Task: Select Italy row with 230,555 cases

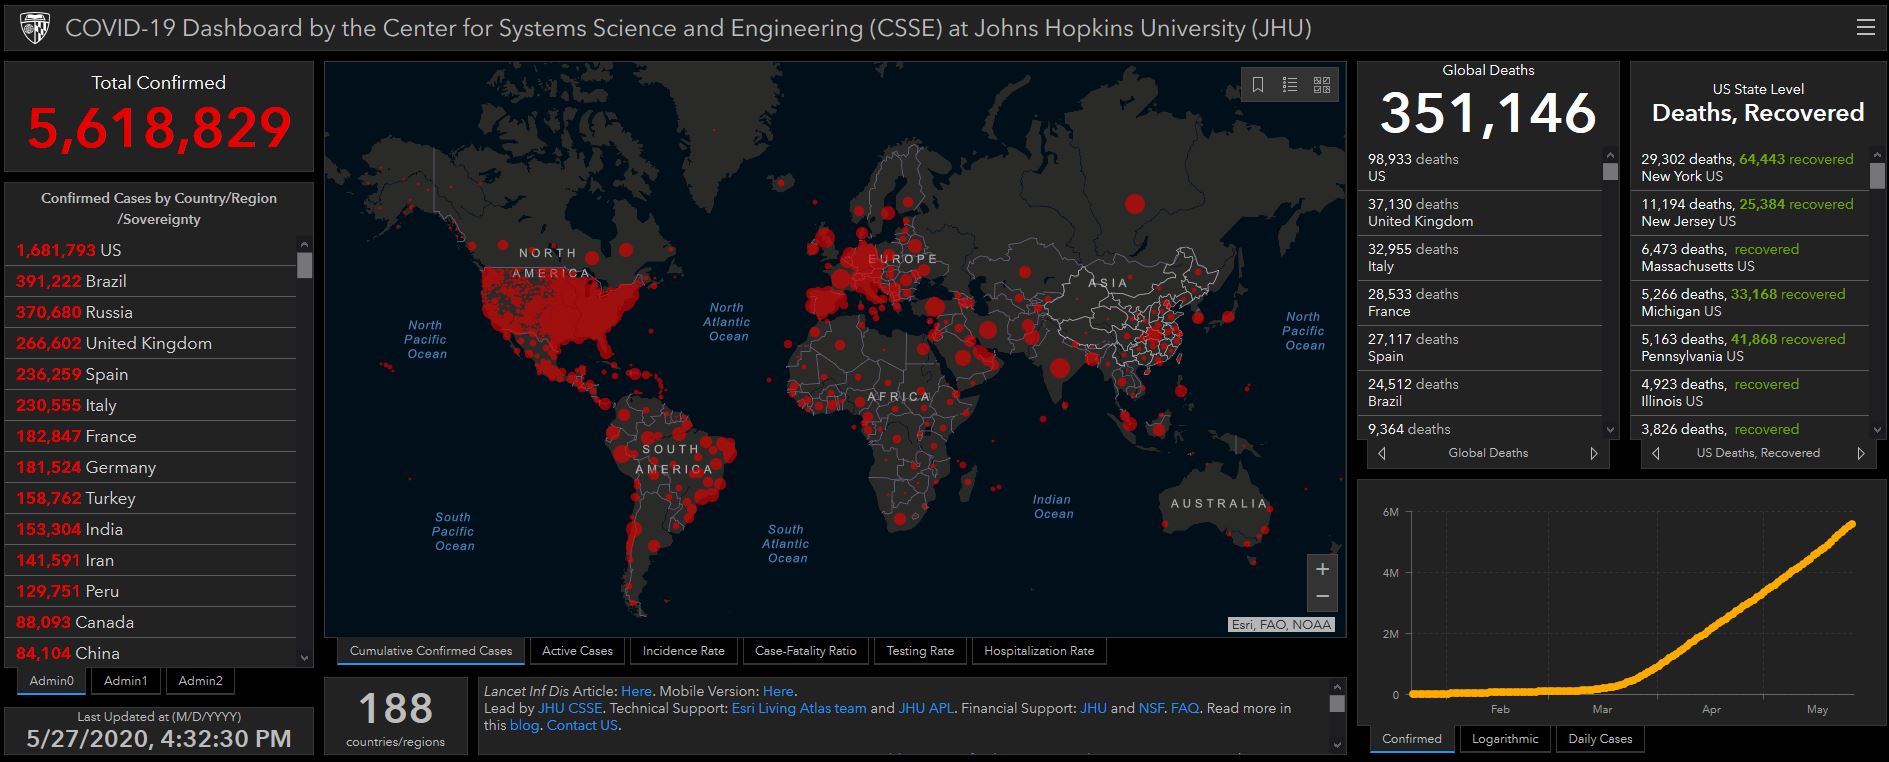Action: [150, 405]
